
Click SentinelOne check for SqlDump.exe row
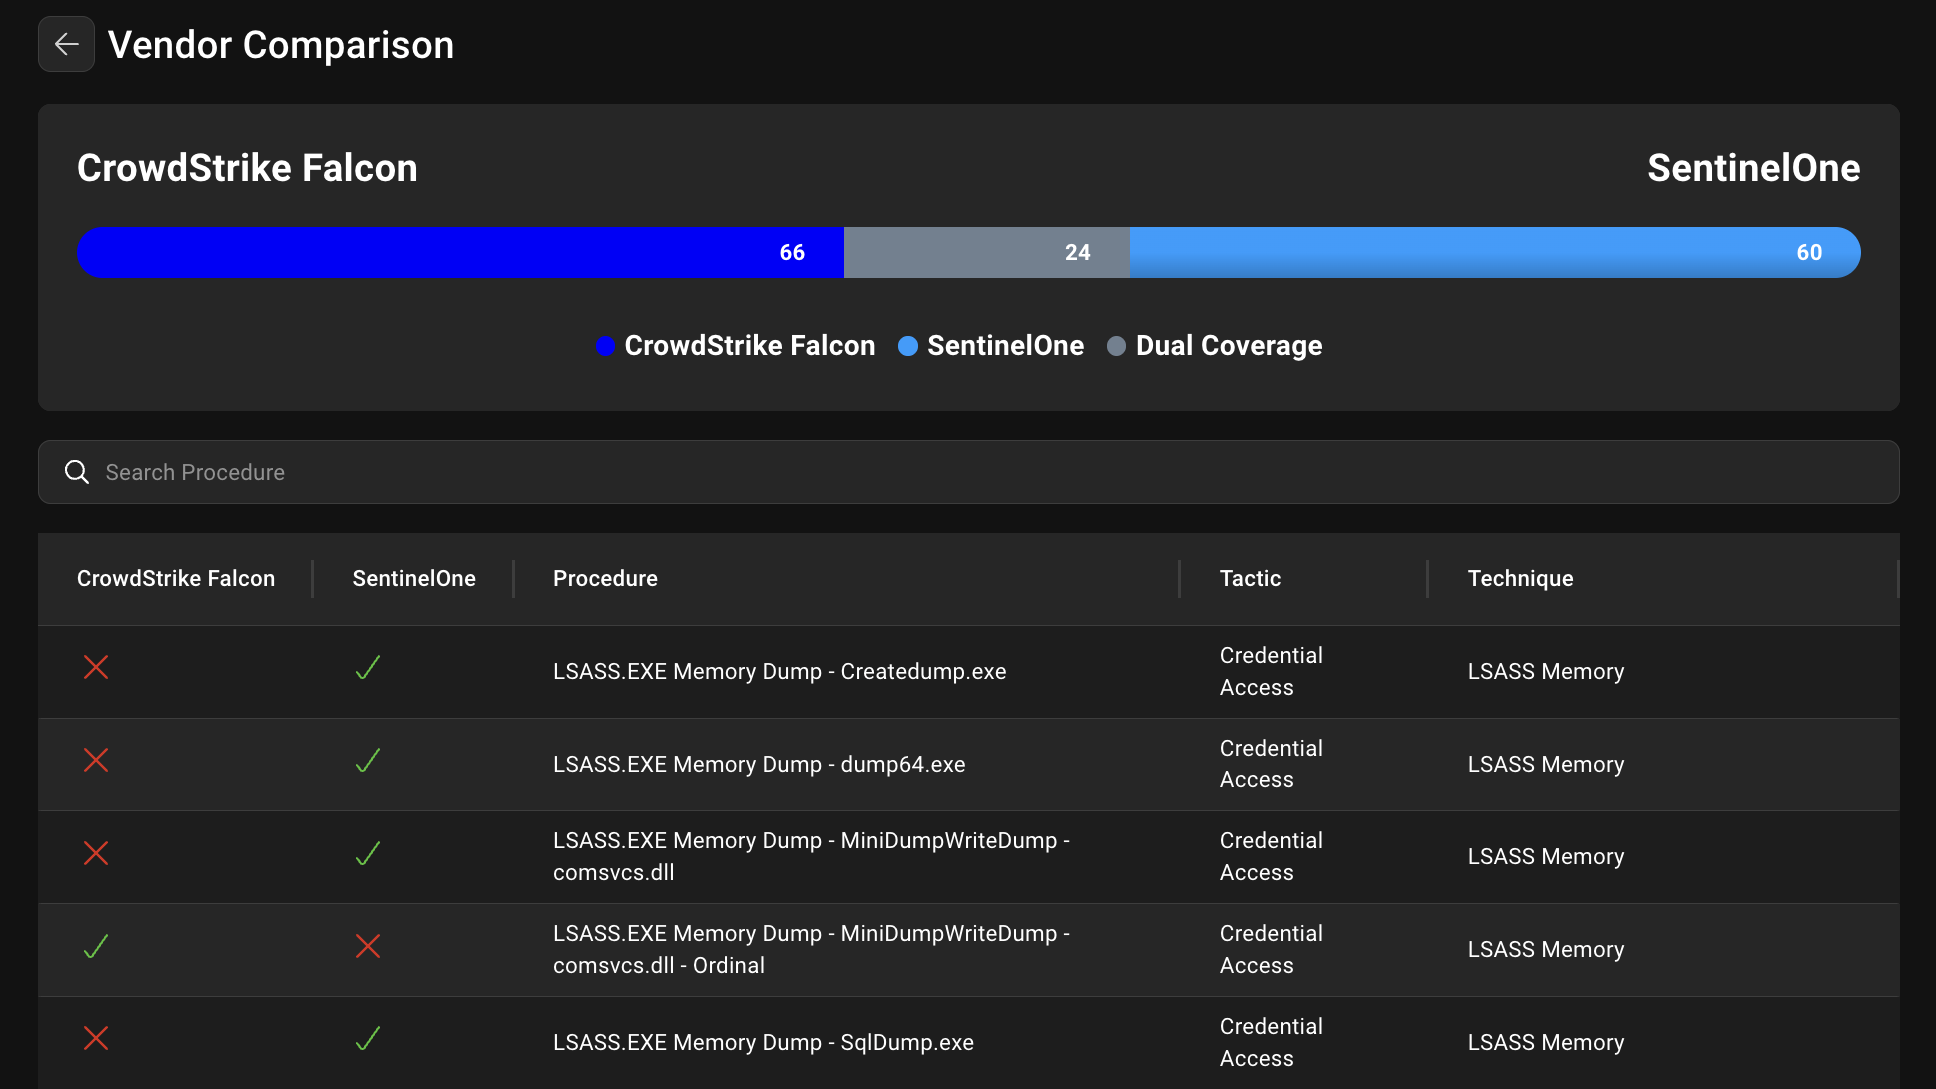point(368,1039)
